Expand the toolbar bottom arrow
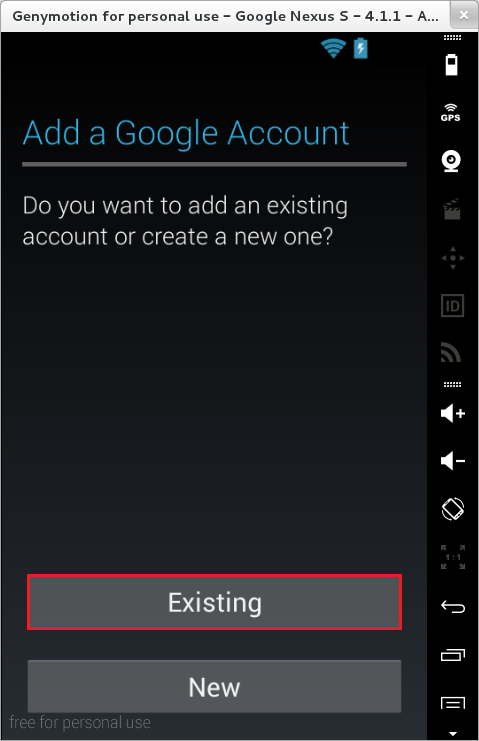The height and width of the screenshot is (741, 479). (453, 733)
